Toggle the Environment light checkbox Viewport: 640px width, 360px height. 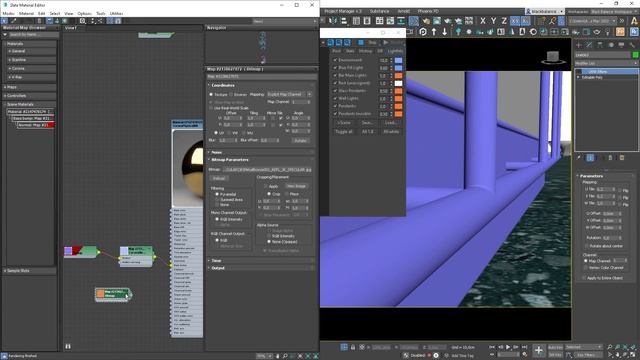pos(335,60)
